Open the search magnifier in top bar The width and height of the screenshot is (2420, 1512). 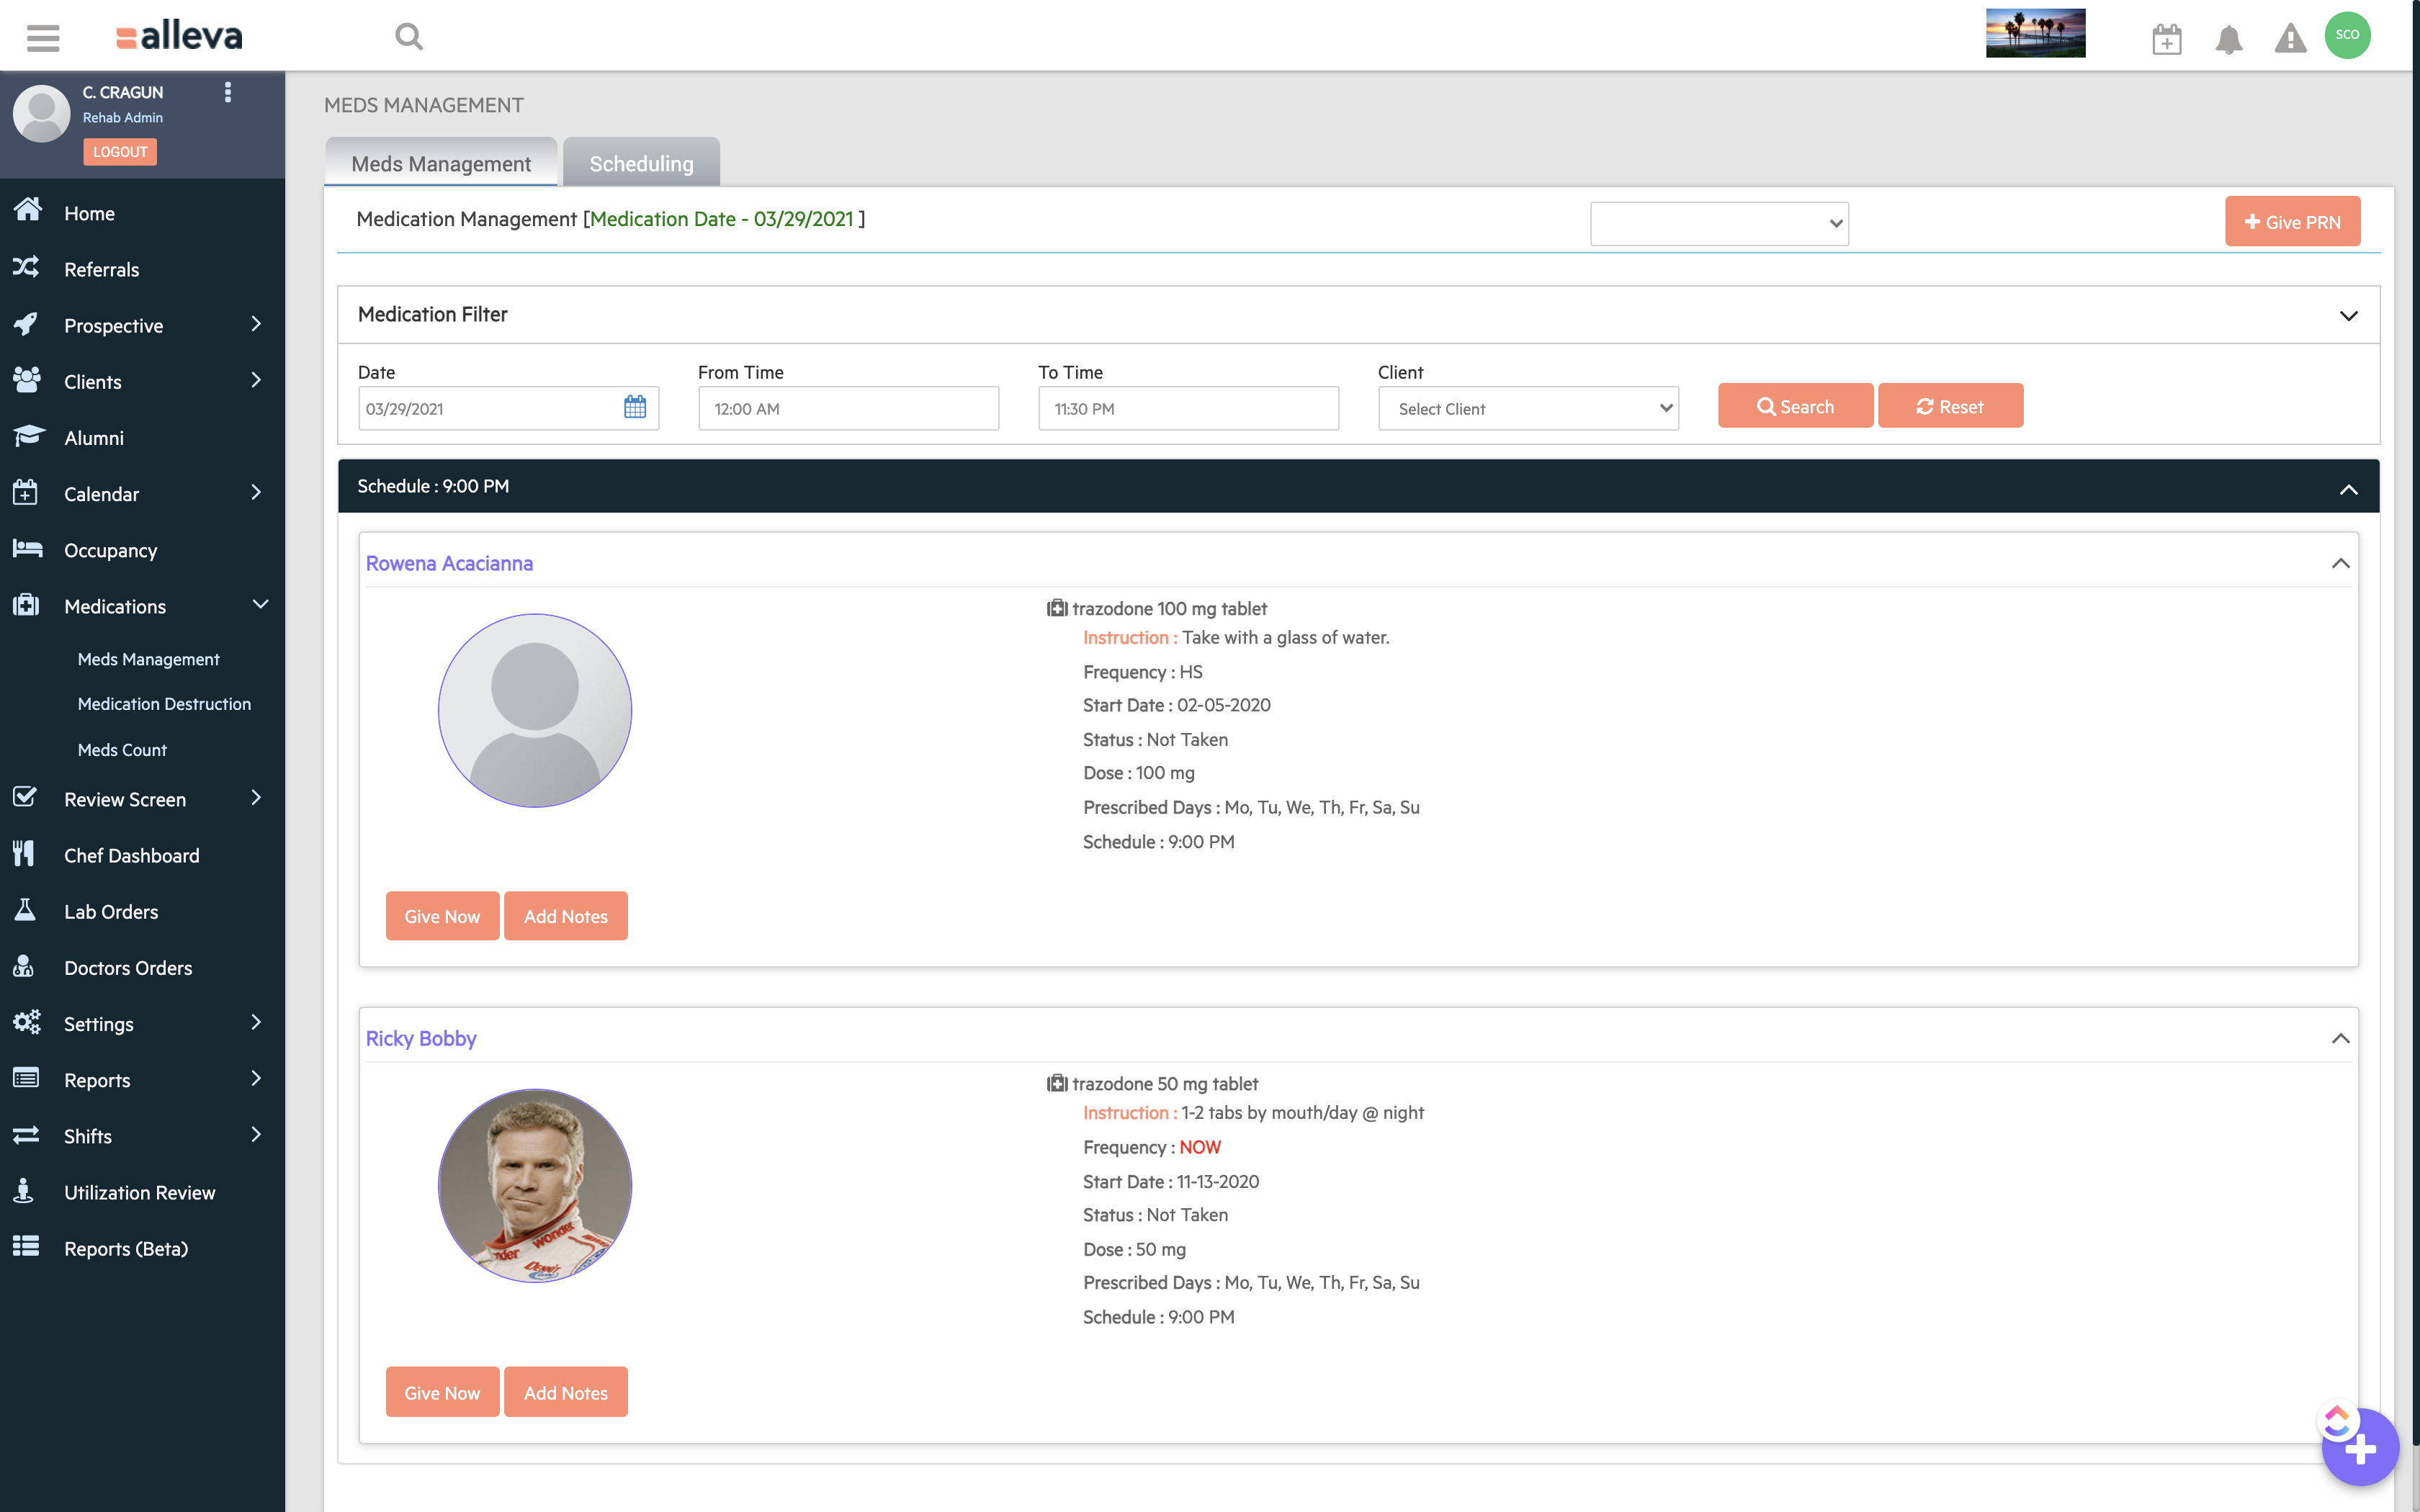[x=409, y=35]
